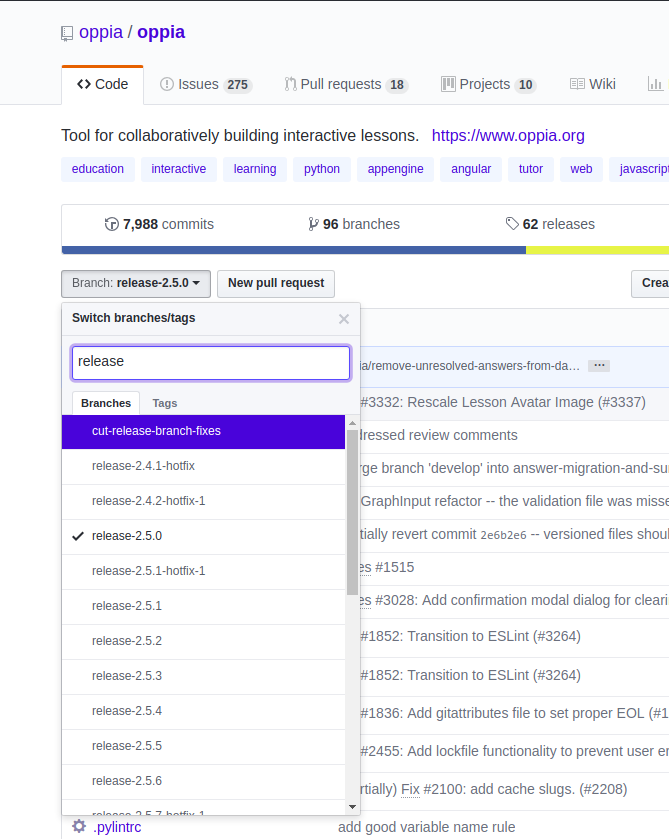This screenshot has width=669, height=839.
Task: Click the branch filter input containing 'release'
Action: (211, 363)
